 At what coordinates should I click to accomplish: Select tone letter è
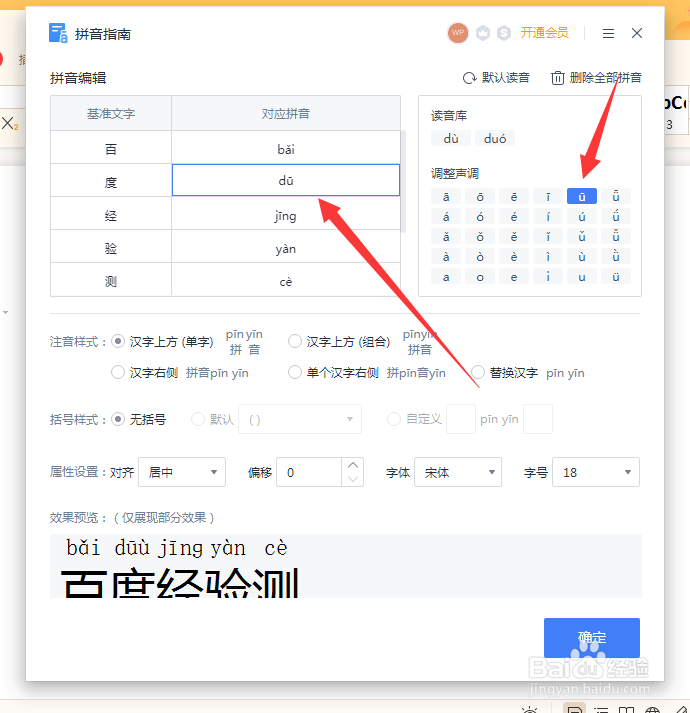pos(514,256)
